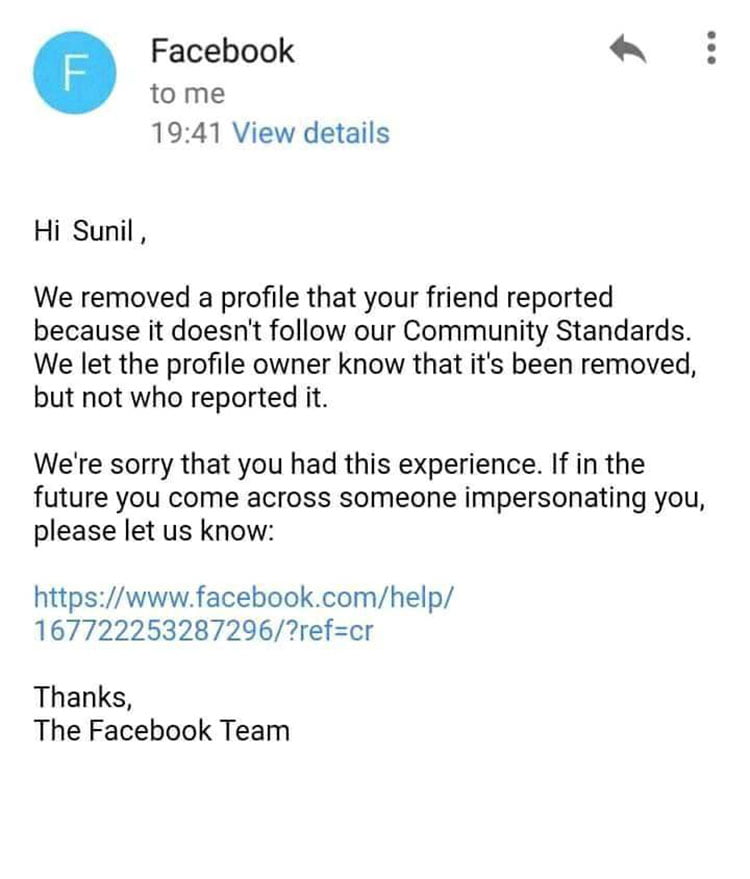This screenshot has height=879, width=750.
Task: Click the 19:41 timestamp
Action: click(187, 133)
